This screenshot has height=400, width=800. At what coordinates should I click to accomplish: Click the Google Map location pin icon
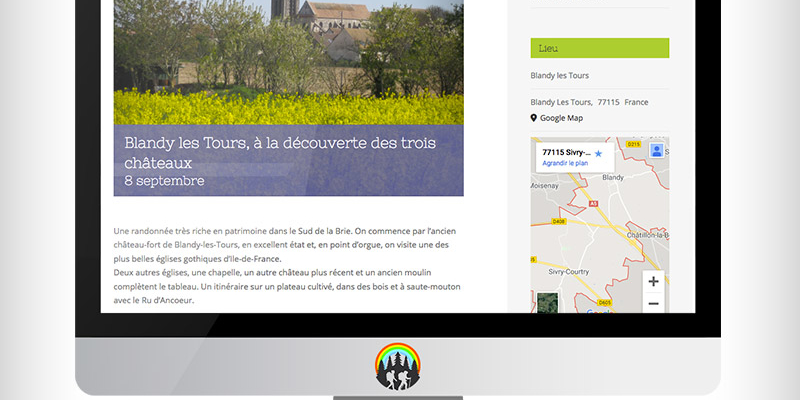point(534,118)
